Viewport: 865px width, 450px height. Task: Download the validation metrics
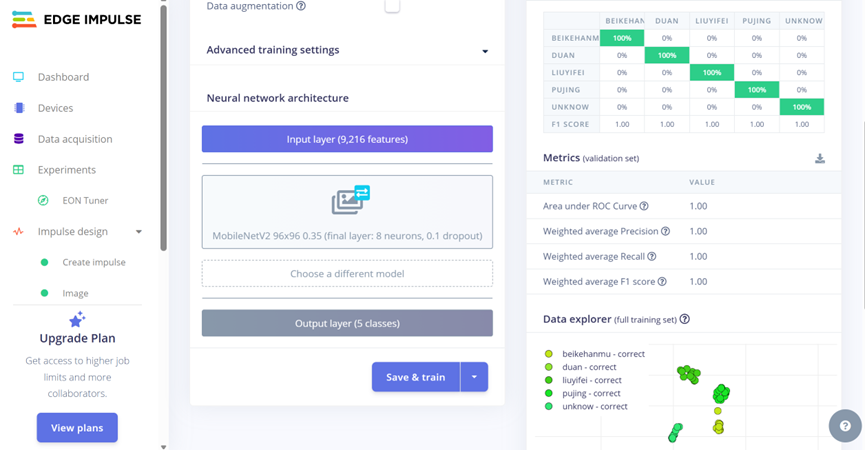pyautogui.click(x=820, y=158)
